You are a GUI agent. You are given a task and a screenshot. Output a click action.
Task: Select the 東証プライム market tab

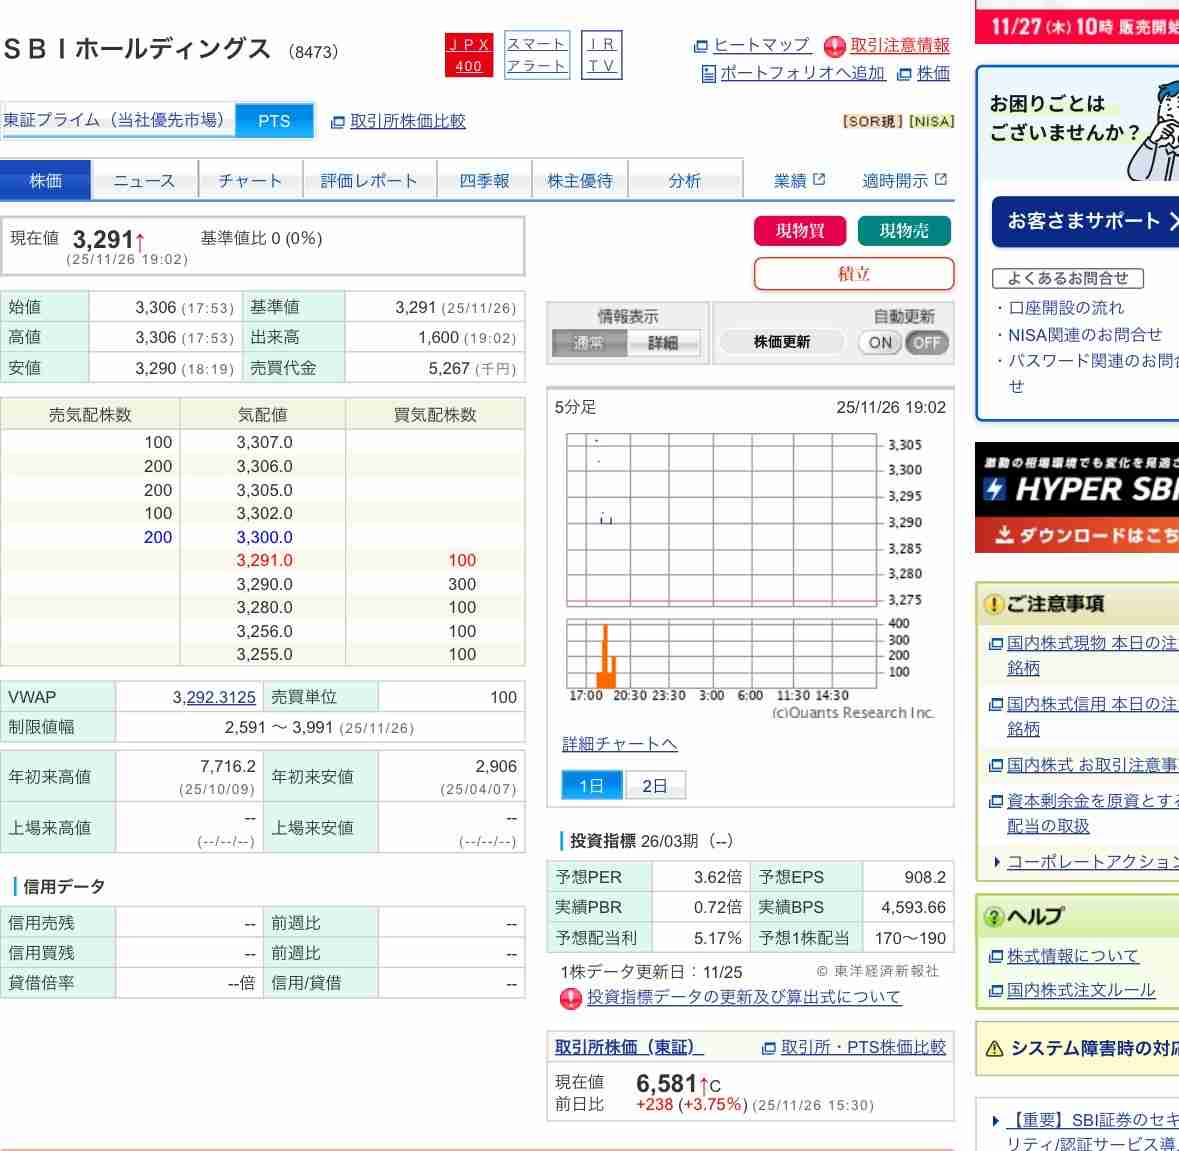[x=118, y=120]
